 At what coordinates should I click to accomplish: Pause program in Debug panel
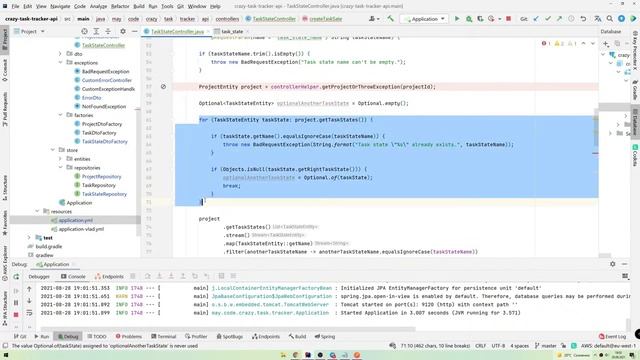click(x=16, y=303)
